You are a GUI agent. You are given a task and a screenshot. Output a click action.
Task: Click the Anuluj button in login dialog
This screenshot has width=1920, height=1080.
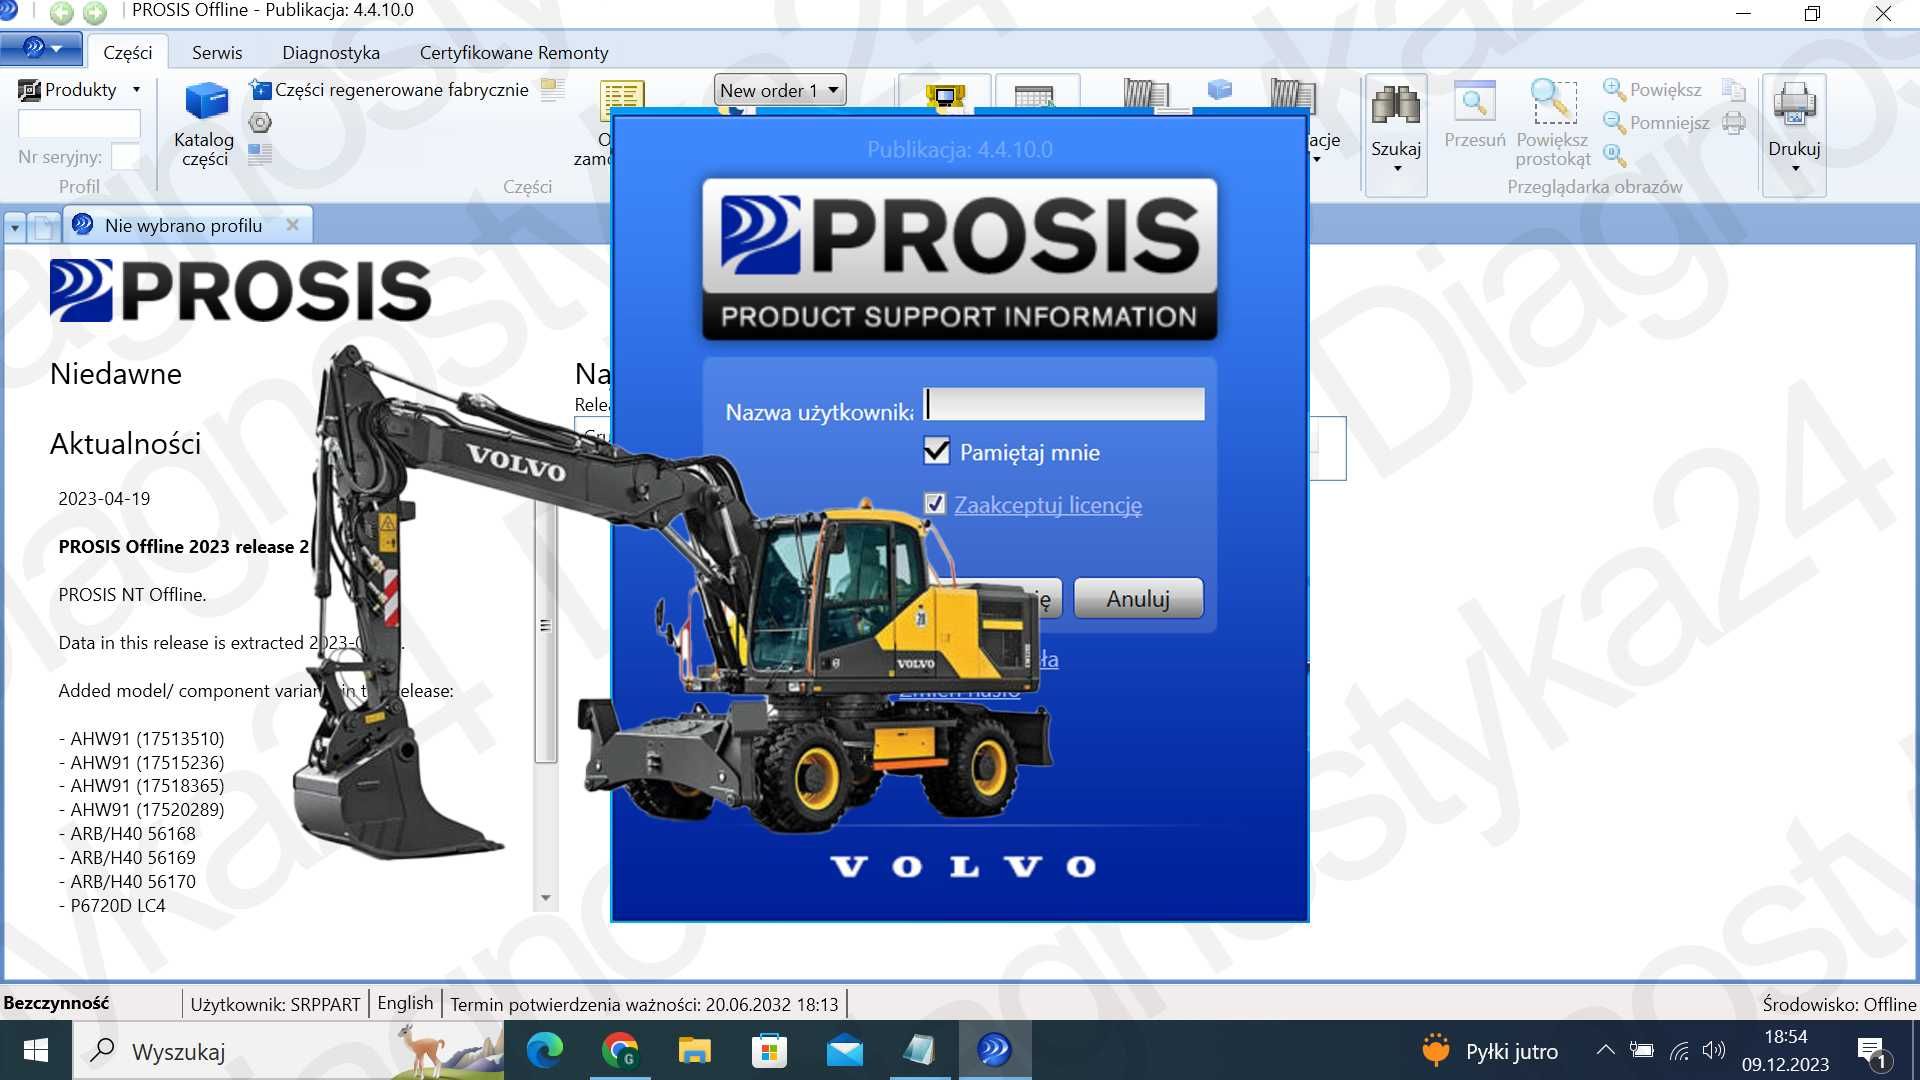pos(1138,598)
